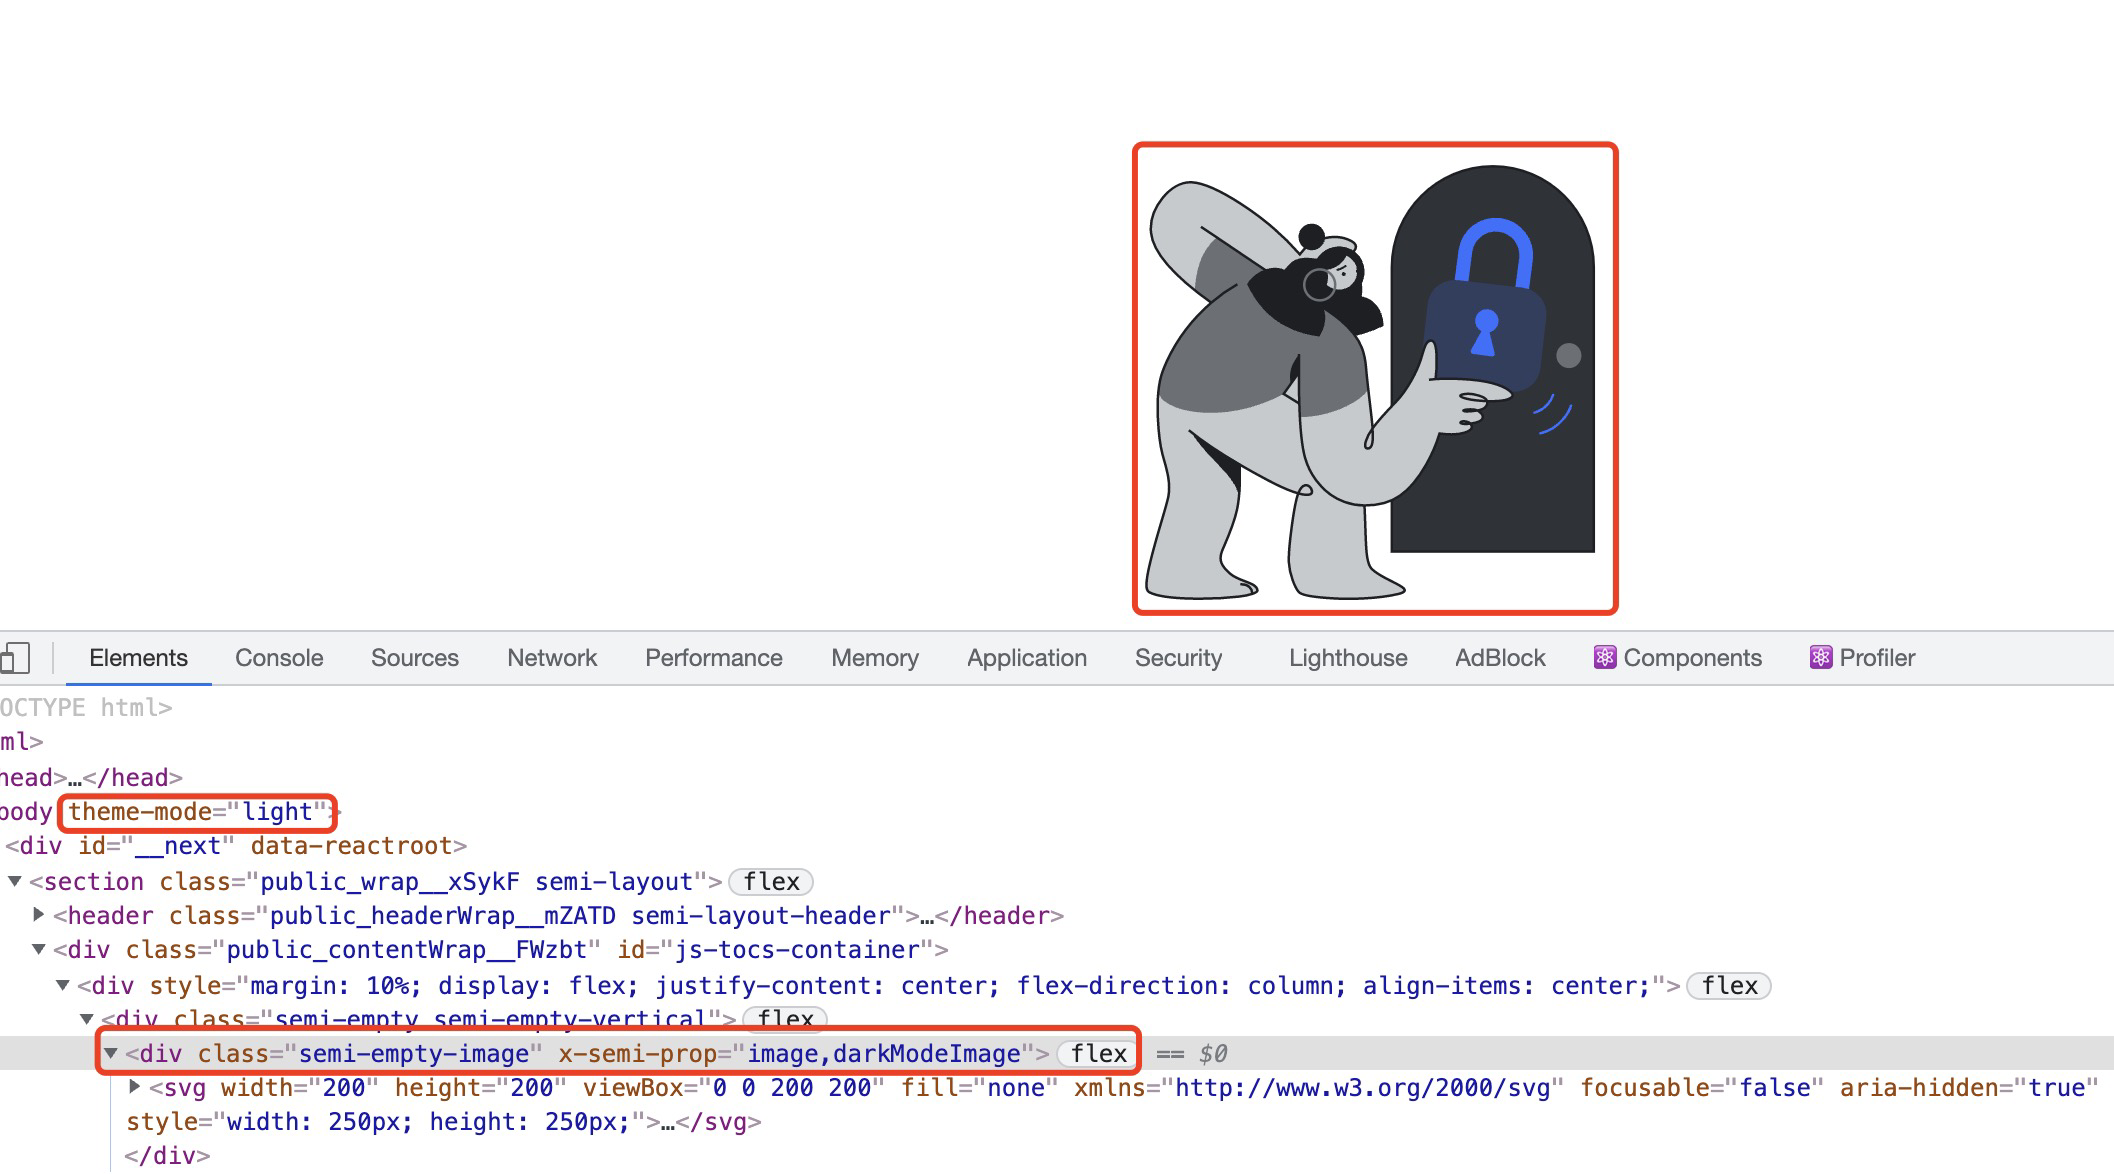The height and width of the screenshot is (1174, 2114).
Task: Toggle flex badge on margin style div
Action: click(1729, 986)
